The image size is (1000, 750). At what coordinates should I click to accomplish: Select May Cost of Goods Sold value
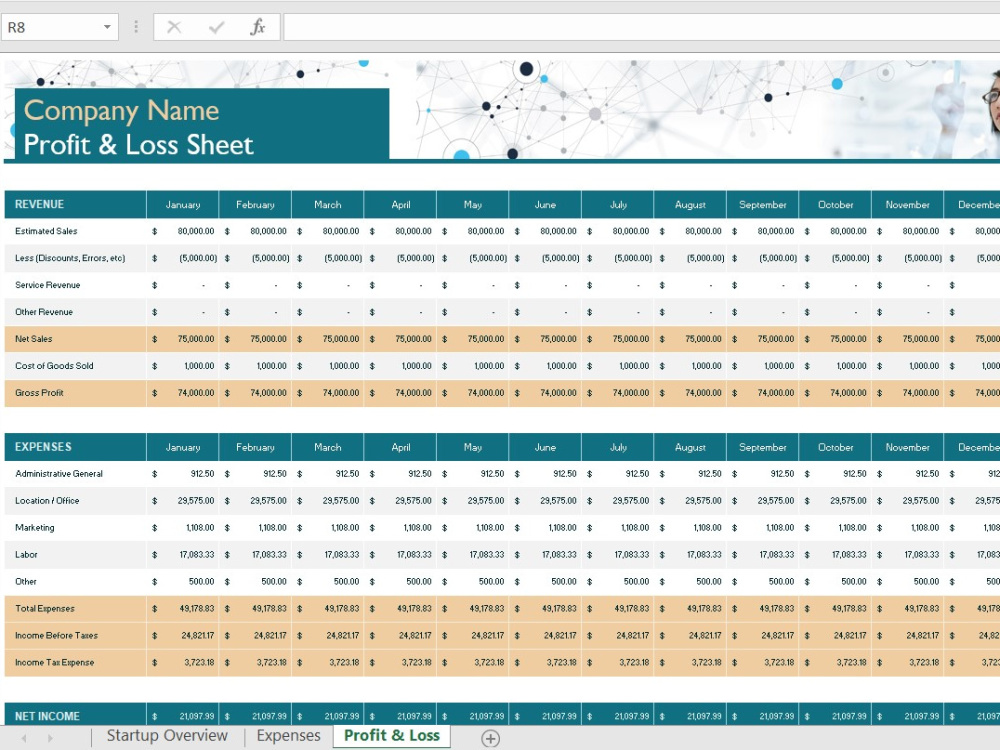point(473,365)
